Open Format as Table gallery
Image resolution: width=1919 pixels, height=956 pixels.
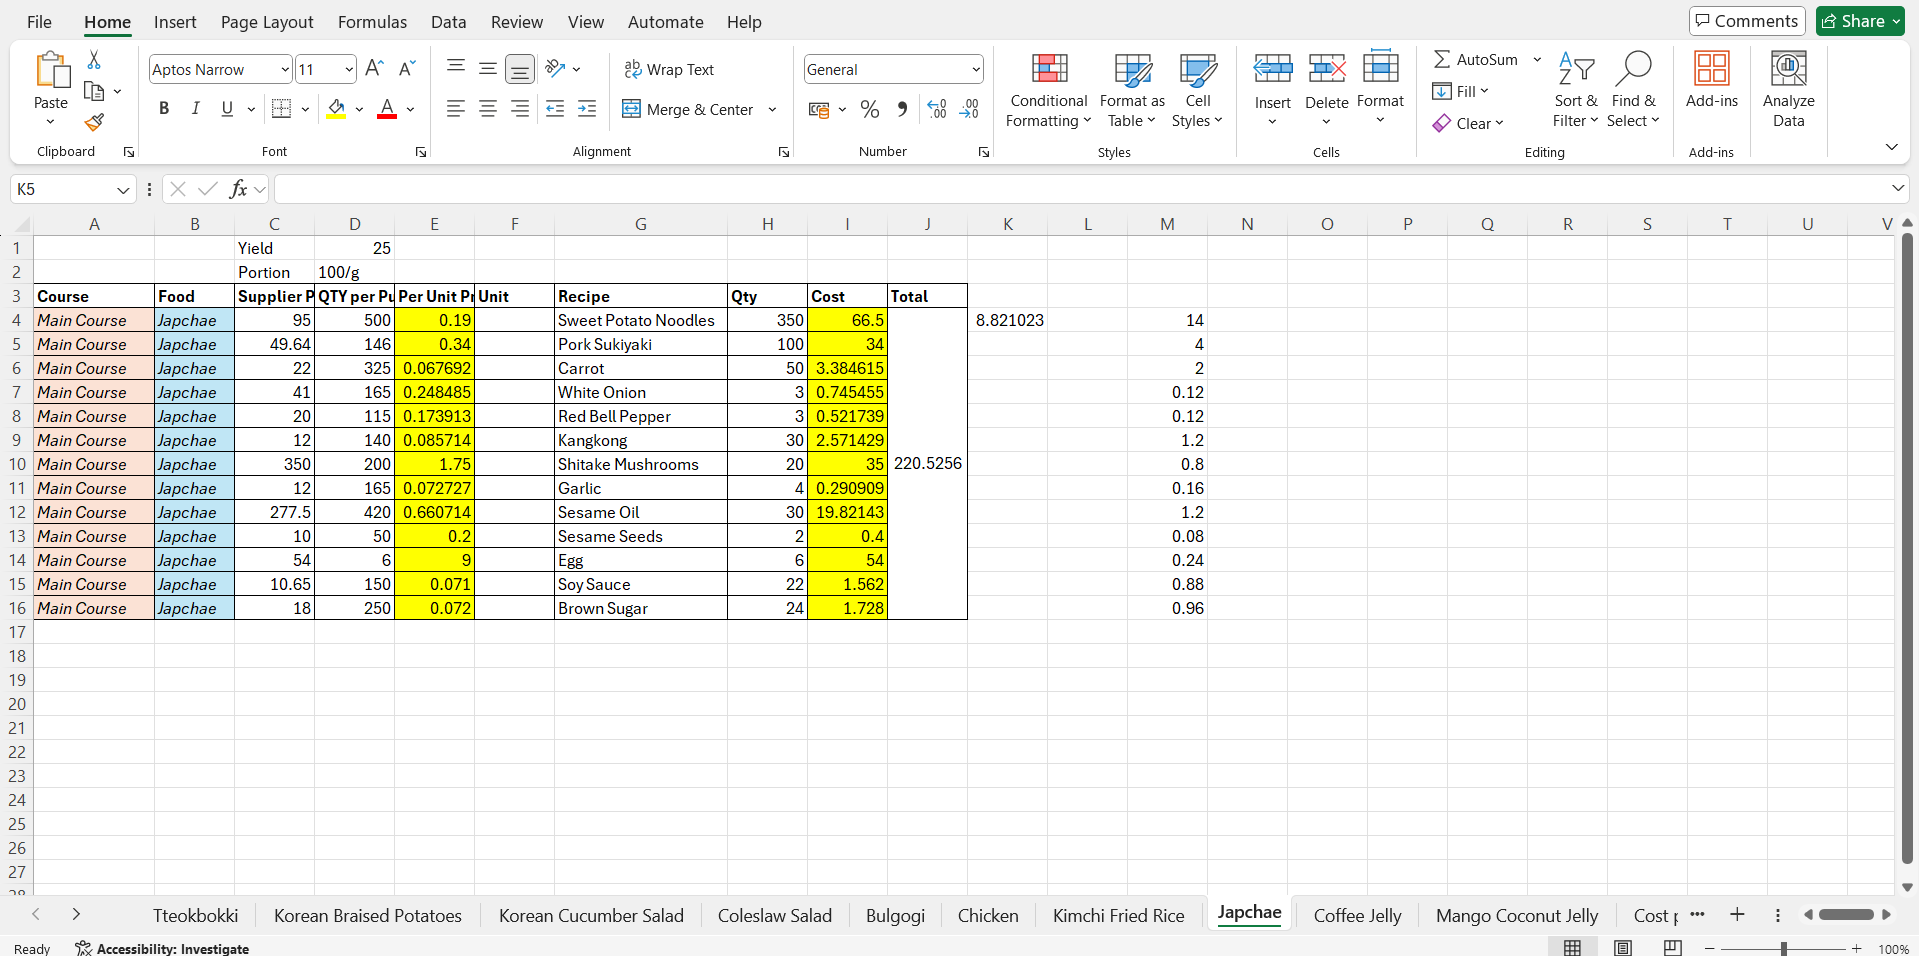coord(1132,90)
